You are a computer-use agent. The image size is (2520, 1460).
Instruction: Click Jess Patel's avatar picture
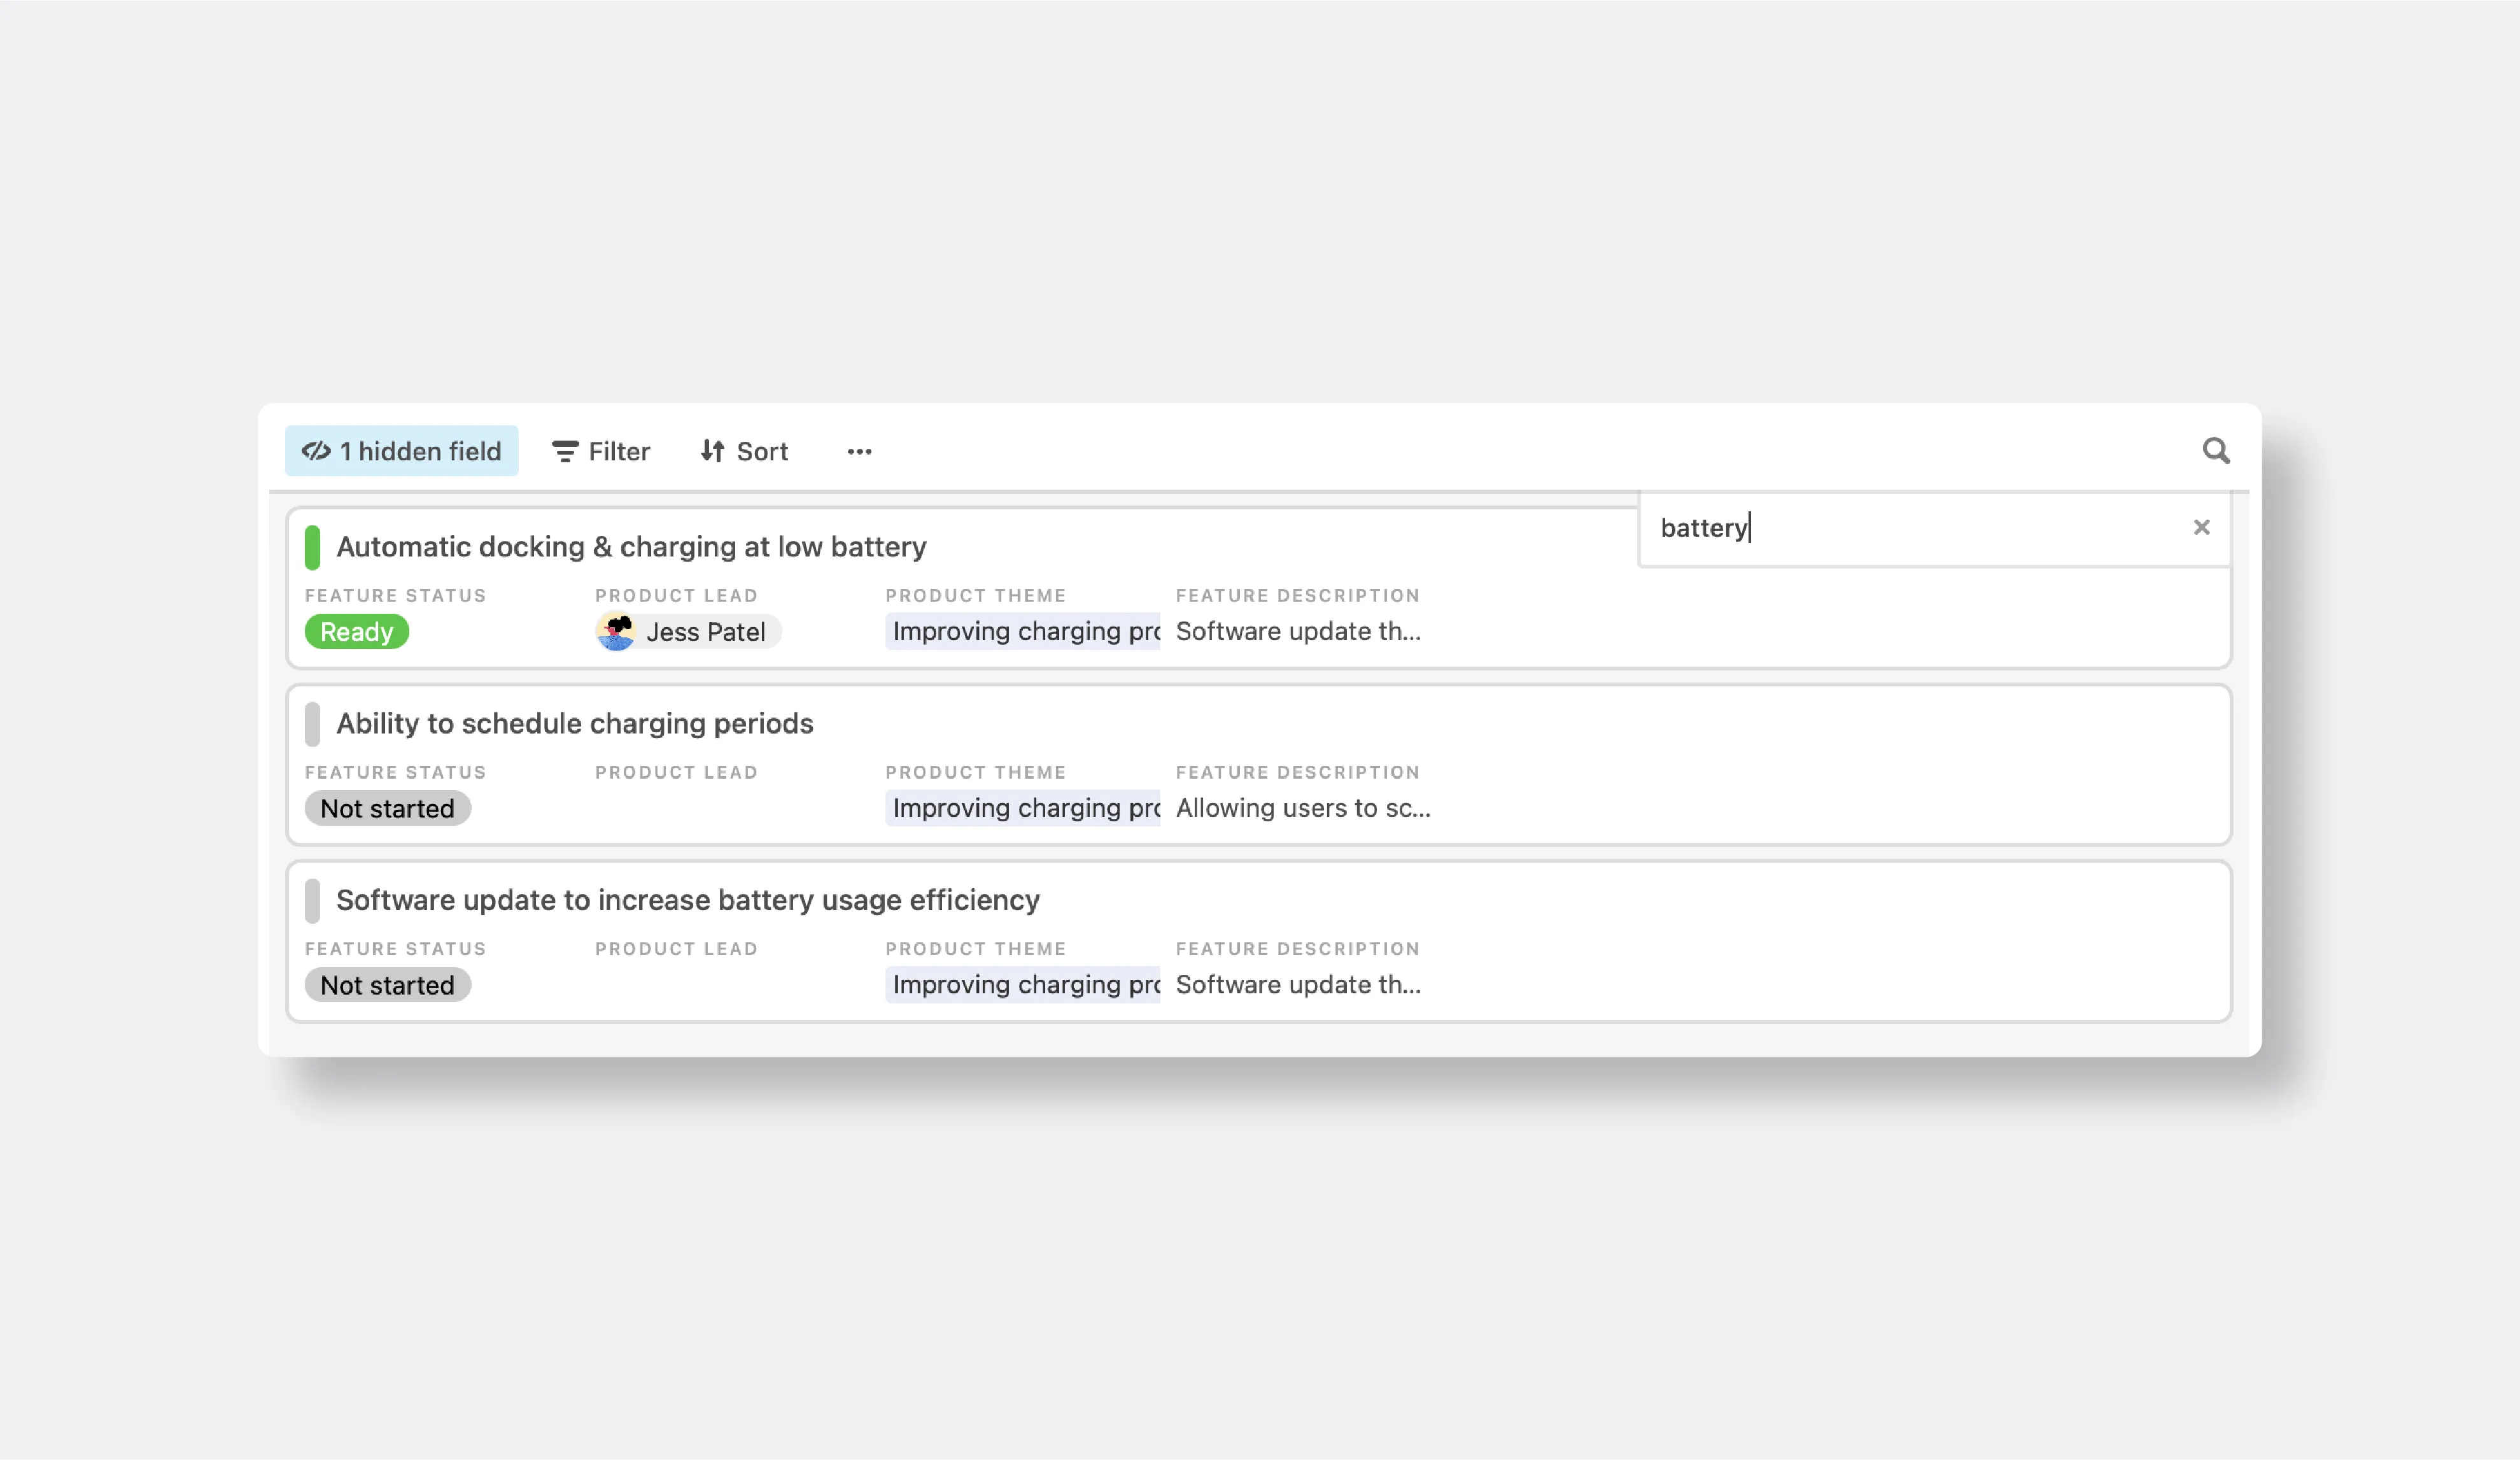(616, 632)
